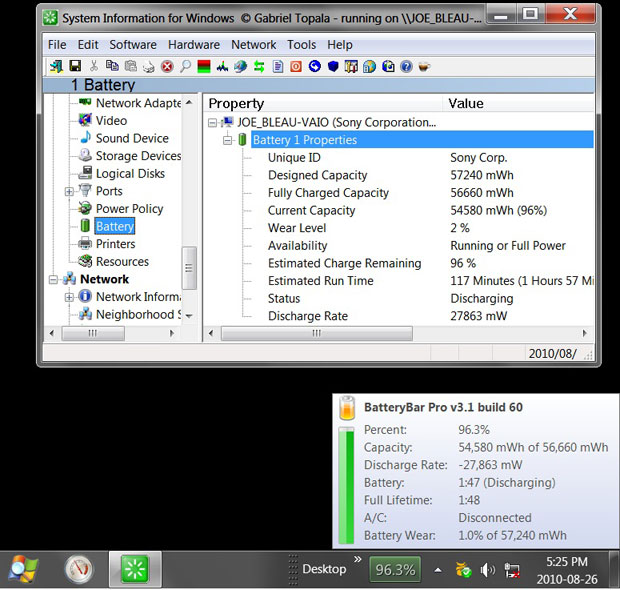Click the network connection tray icon
Viewport: 620px width, 590px height.
512,570
